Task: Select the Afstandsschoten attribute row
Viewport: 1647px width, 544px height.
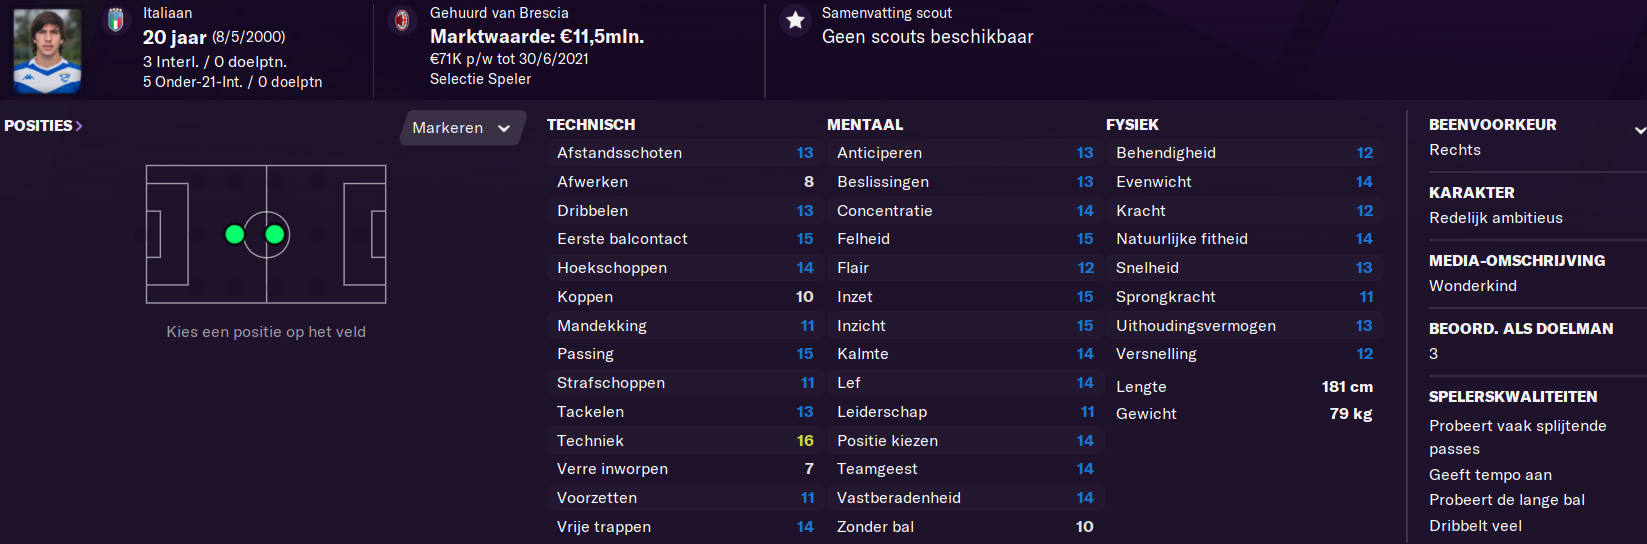Action: point(685,153)
